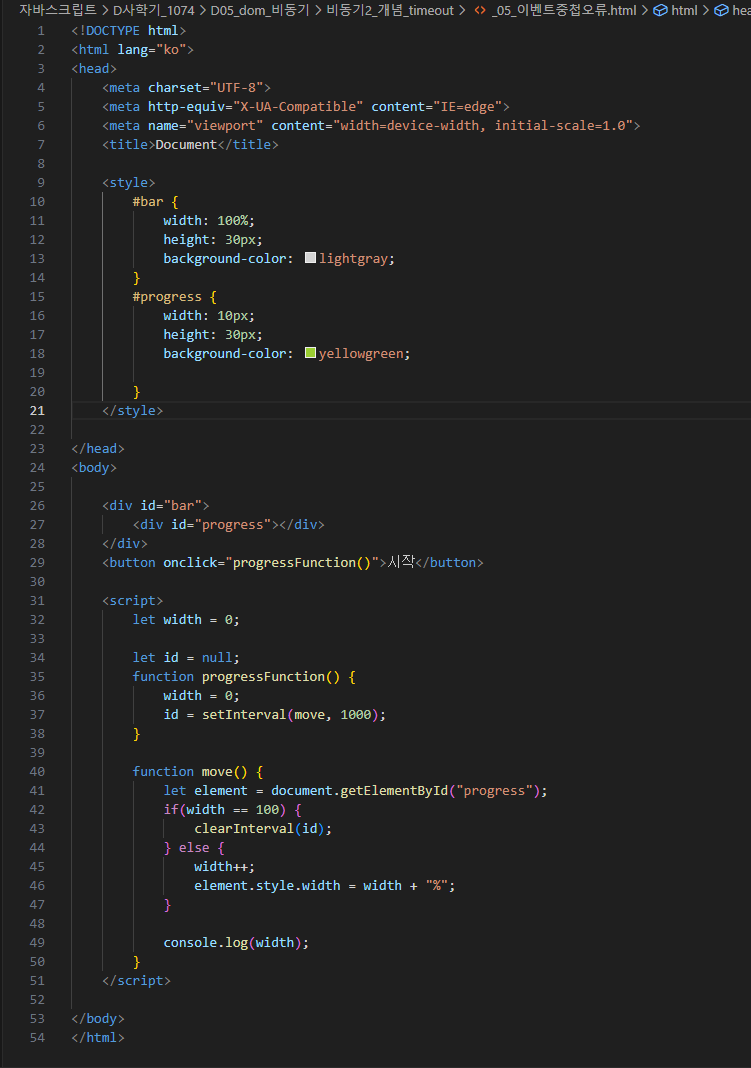Click the opening <script> tag

point(133,600)
